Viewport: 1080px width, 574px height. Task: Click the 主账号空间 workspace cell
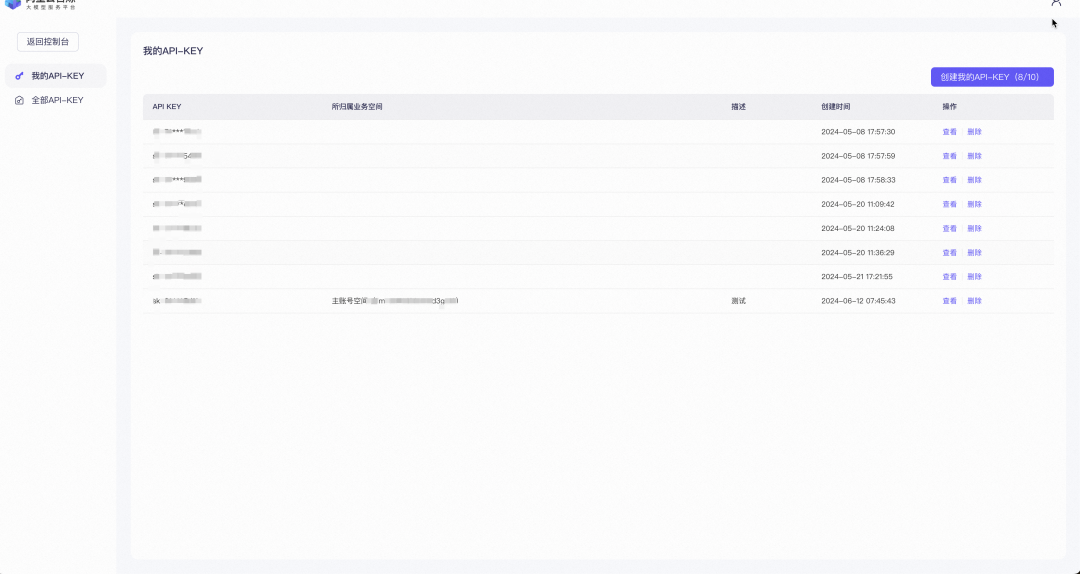(395, 300)
